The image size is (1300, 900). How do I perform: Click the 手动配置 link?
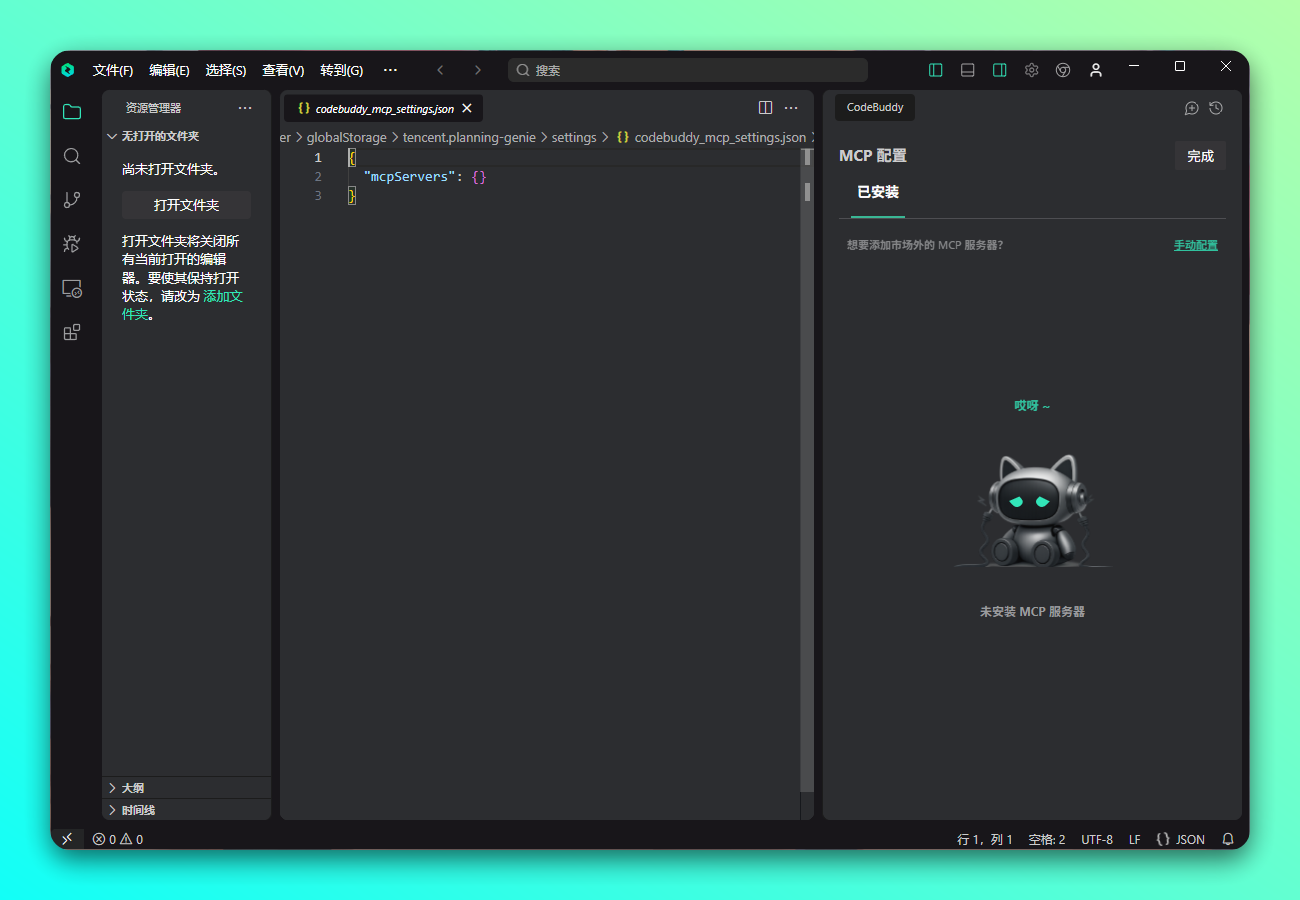[x=1195, y=245]
